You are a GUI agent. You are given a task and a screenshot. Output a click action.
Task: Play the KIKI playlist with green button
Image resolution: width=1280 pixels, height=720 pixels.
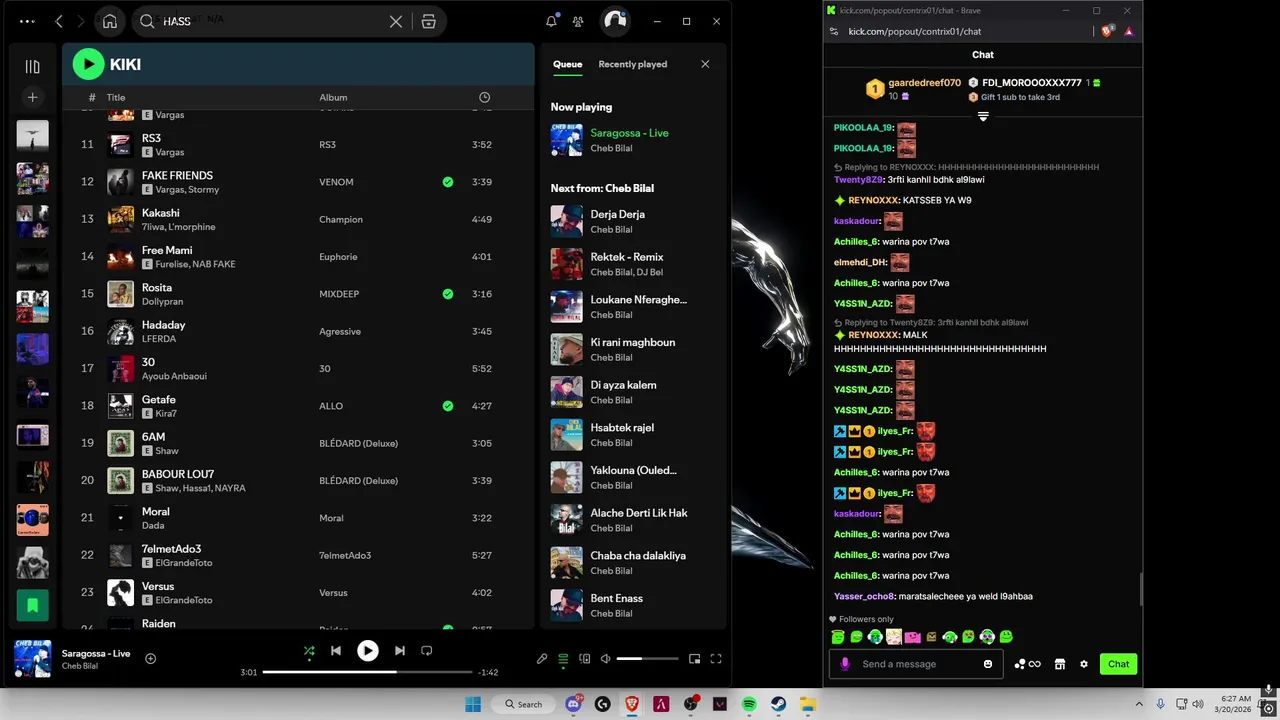pos(88,64)
